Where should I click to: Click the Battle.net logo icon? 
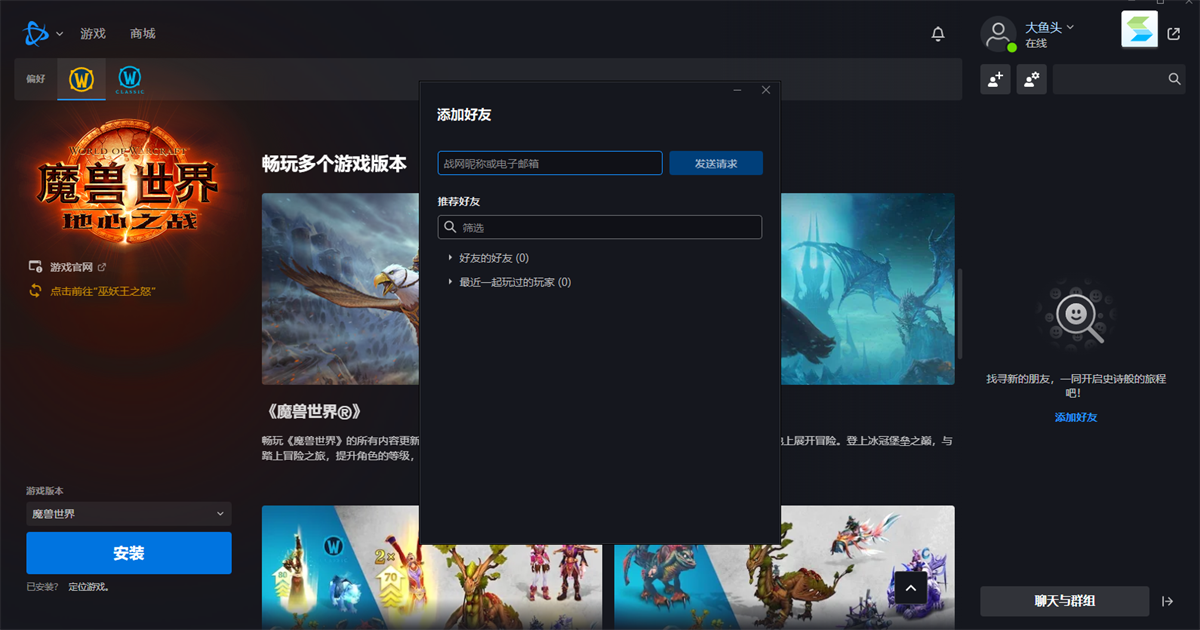(34, 32)
